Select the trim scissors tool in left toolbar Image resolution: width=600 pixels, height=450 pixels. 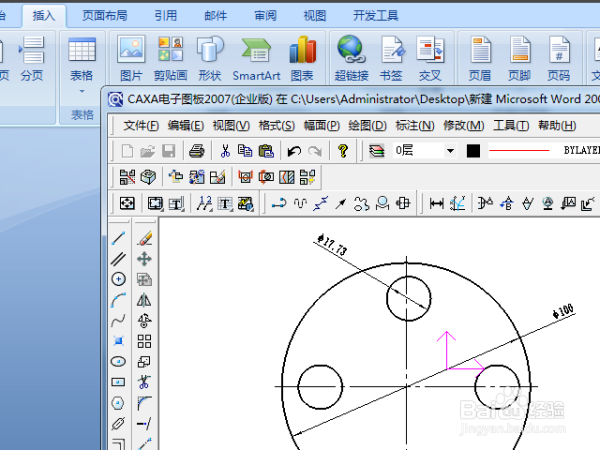(144, 382)
